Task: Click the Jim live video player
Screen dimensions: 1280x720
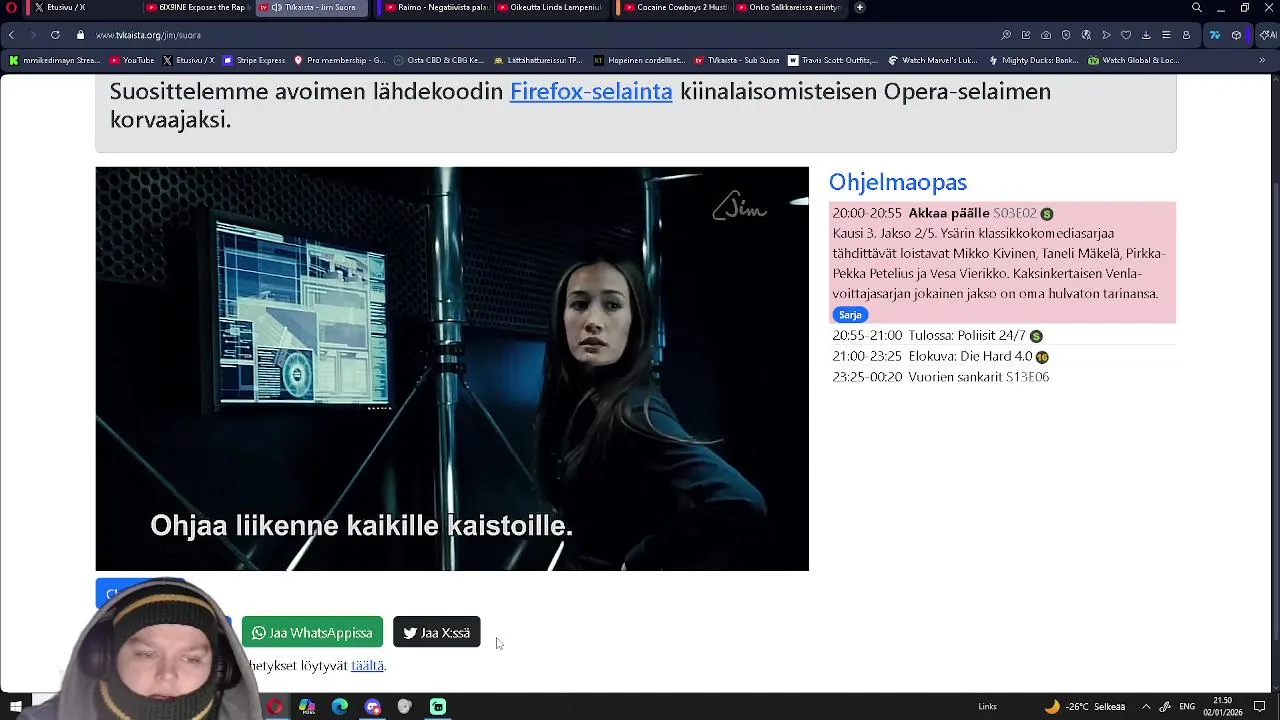Action: pyautogui.click(x=452, y=369)
